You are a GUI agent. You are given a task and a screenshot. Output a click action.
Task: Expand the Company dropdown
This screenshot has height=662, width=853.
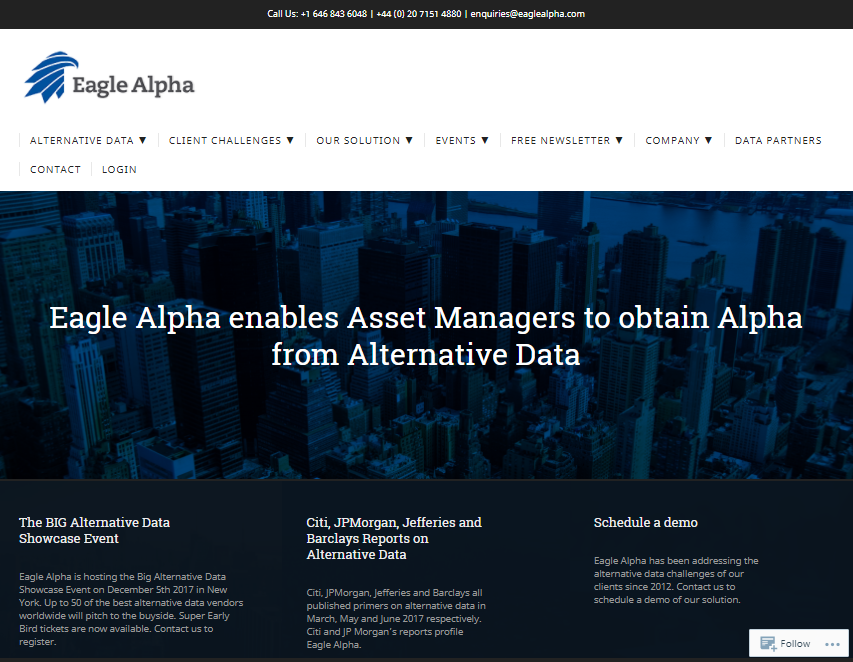tap(678, 140)
